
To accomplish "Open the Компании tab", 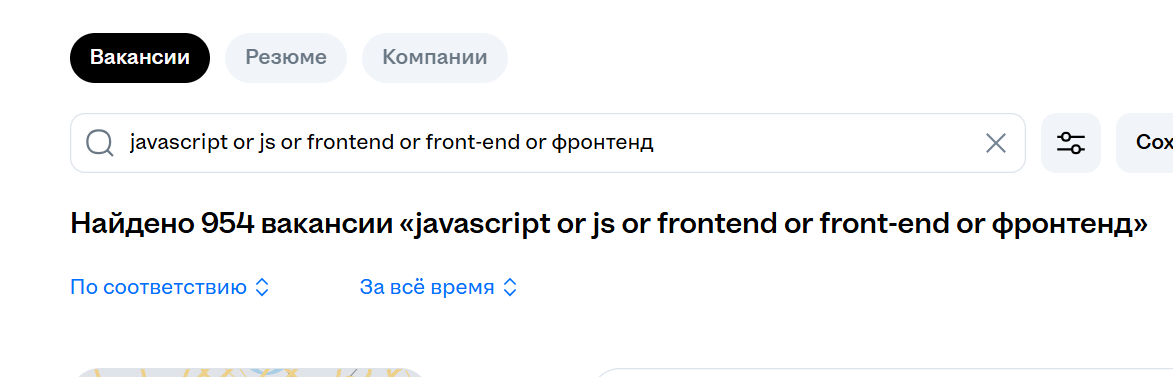I will pyautogui.click(x=435, y=58).
